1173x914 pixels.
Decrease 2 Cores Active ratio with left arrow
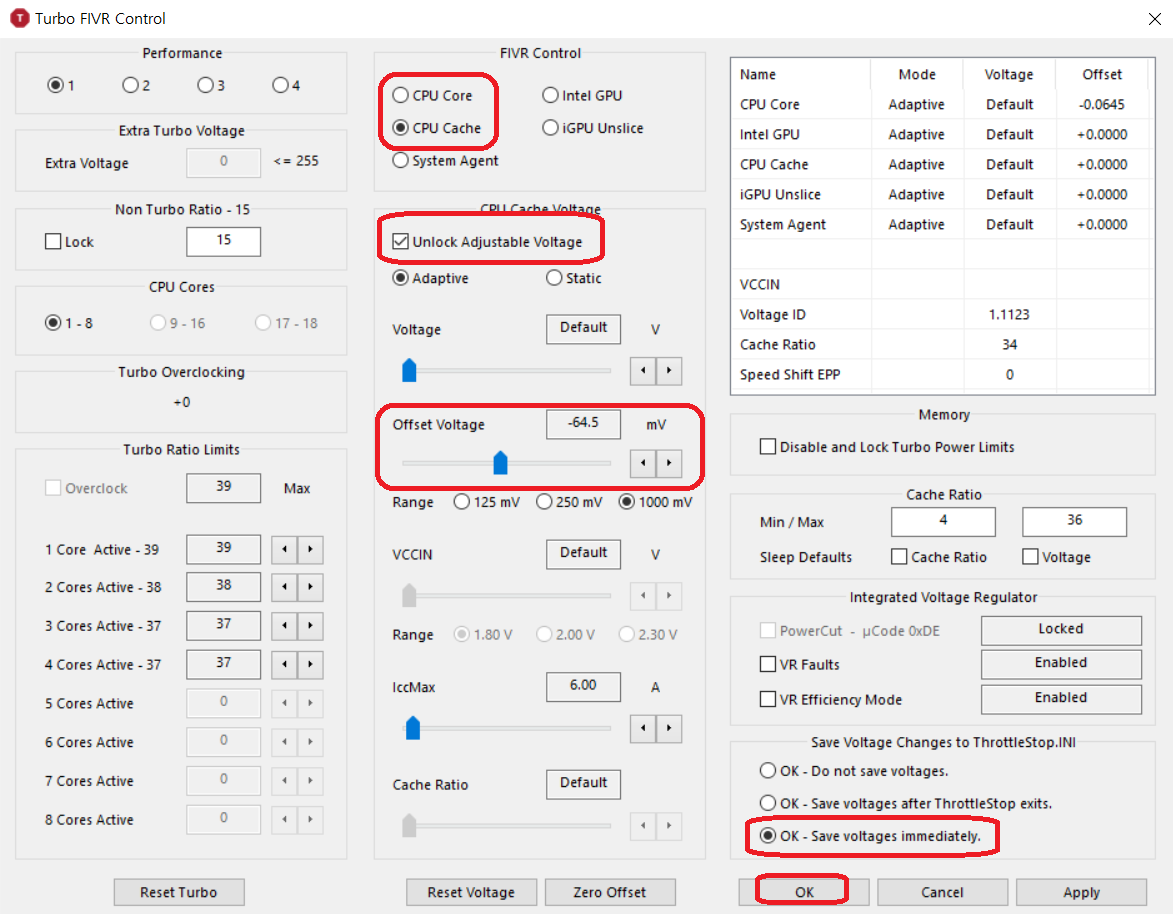tap(284, 587)
